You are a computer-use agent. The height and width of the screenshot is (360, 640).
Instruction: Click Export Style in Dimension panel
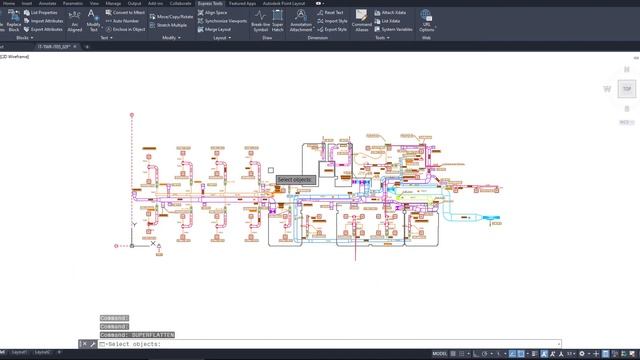click(x=332, y=29)
